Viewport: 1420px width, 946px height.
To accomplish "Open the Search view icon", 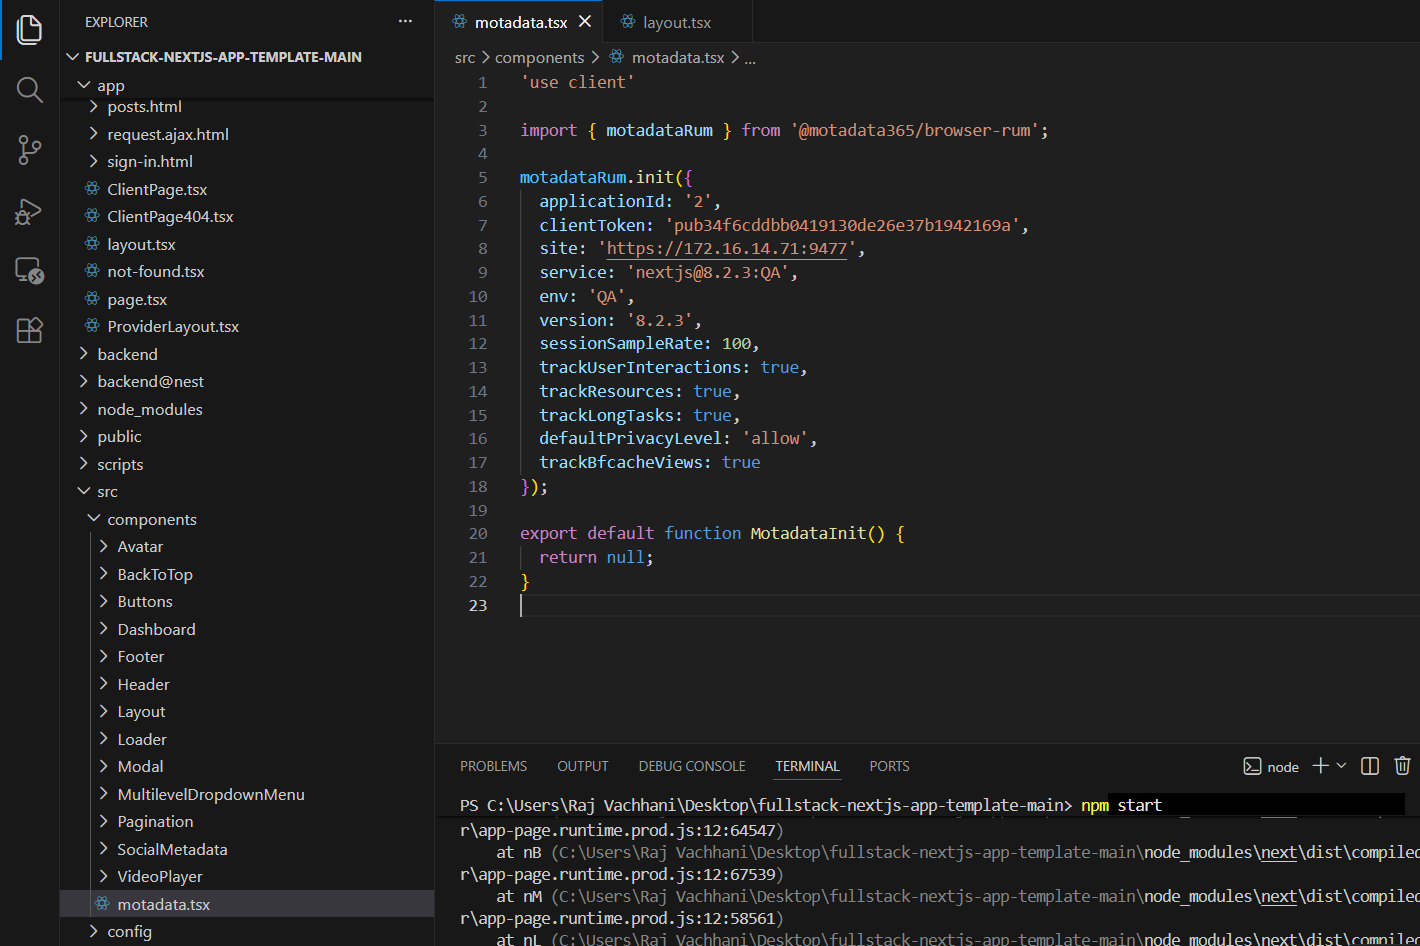I will pos(29,90).
